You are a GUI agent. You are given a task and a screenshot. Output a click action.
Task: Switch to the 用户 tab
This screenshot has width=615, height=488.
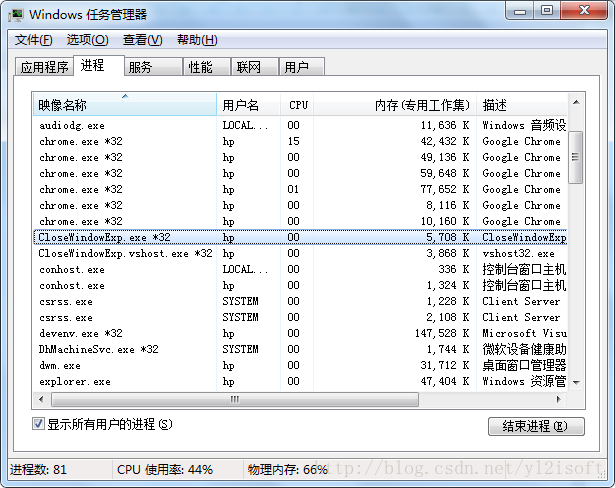pyautogui.click(x=301, y=67)
